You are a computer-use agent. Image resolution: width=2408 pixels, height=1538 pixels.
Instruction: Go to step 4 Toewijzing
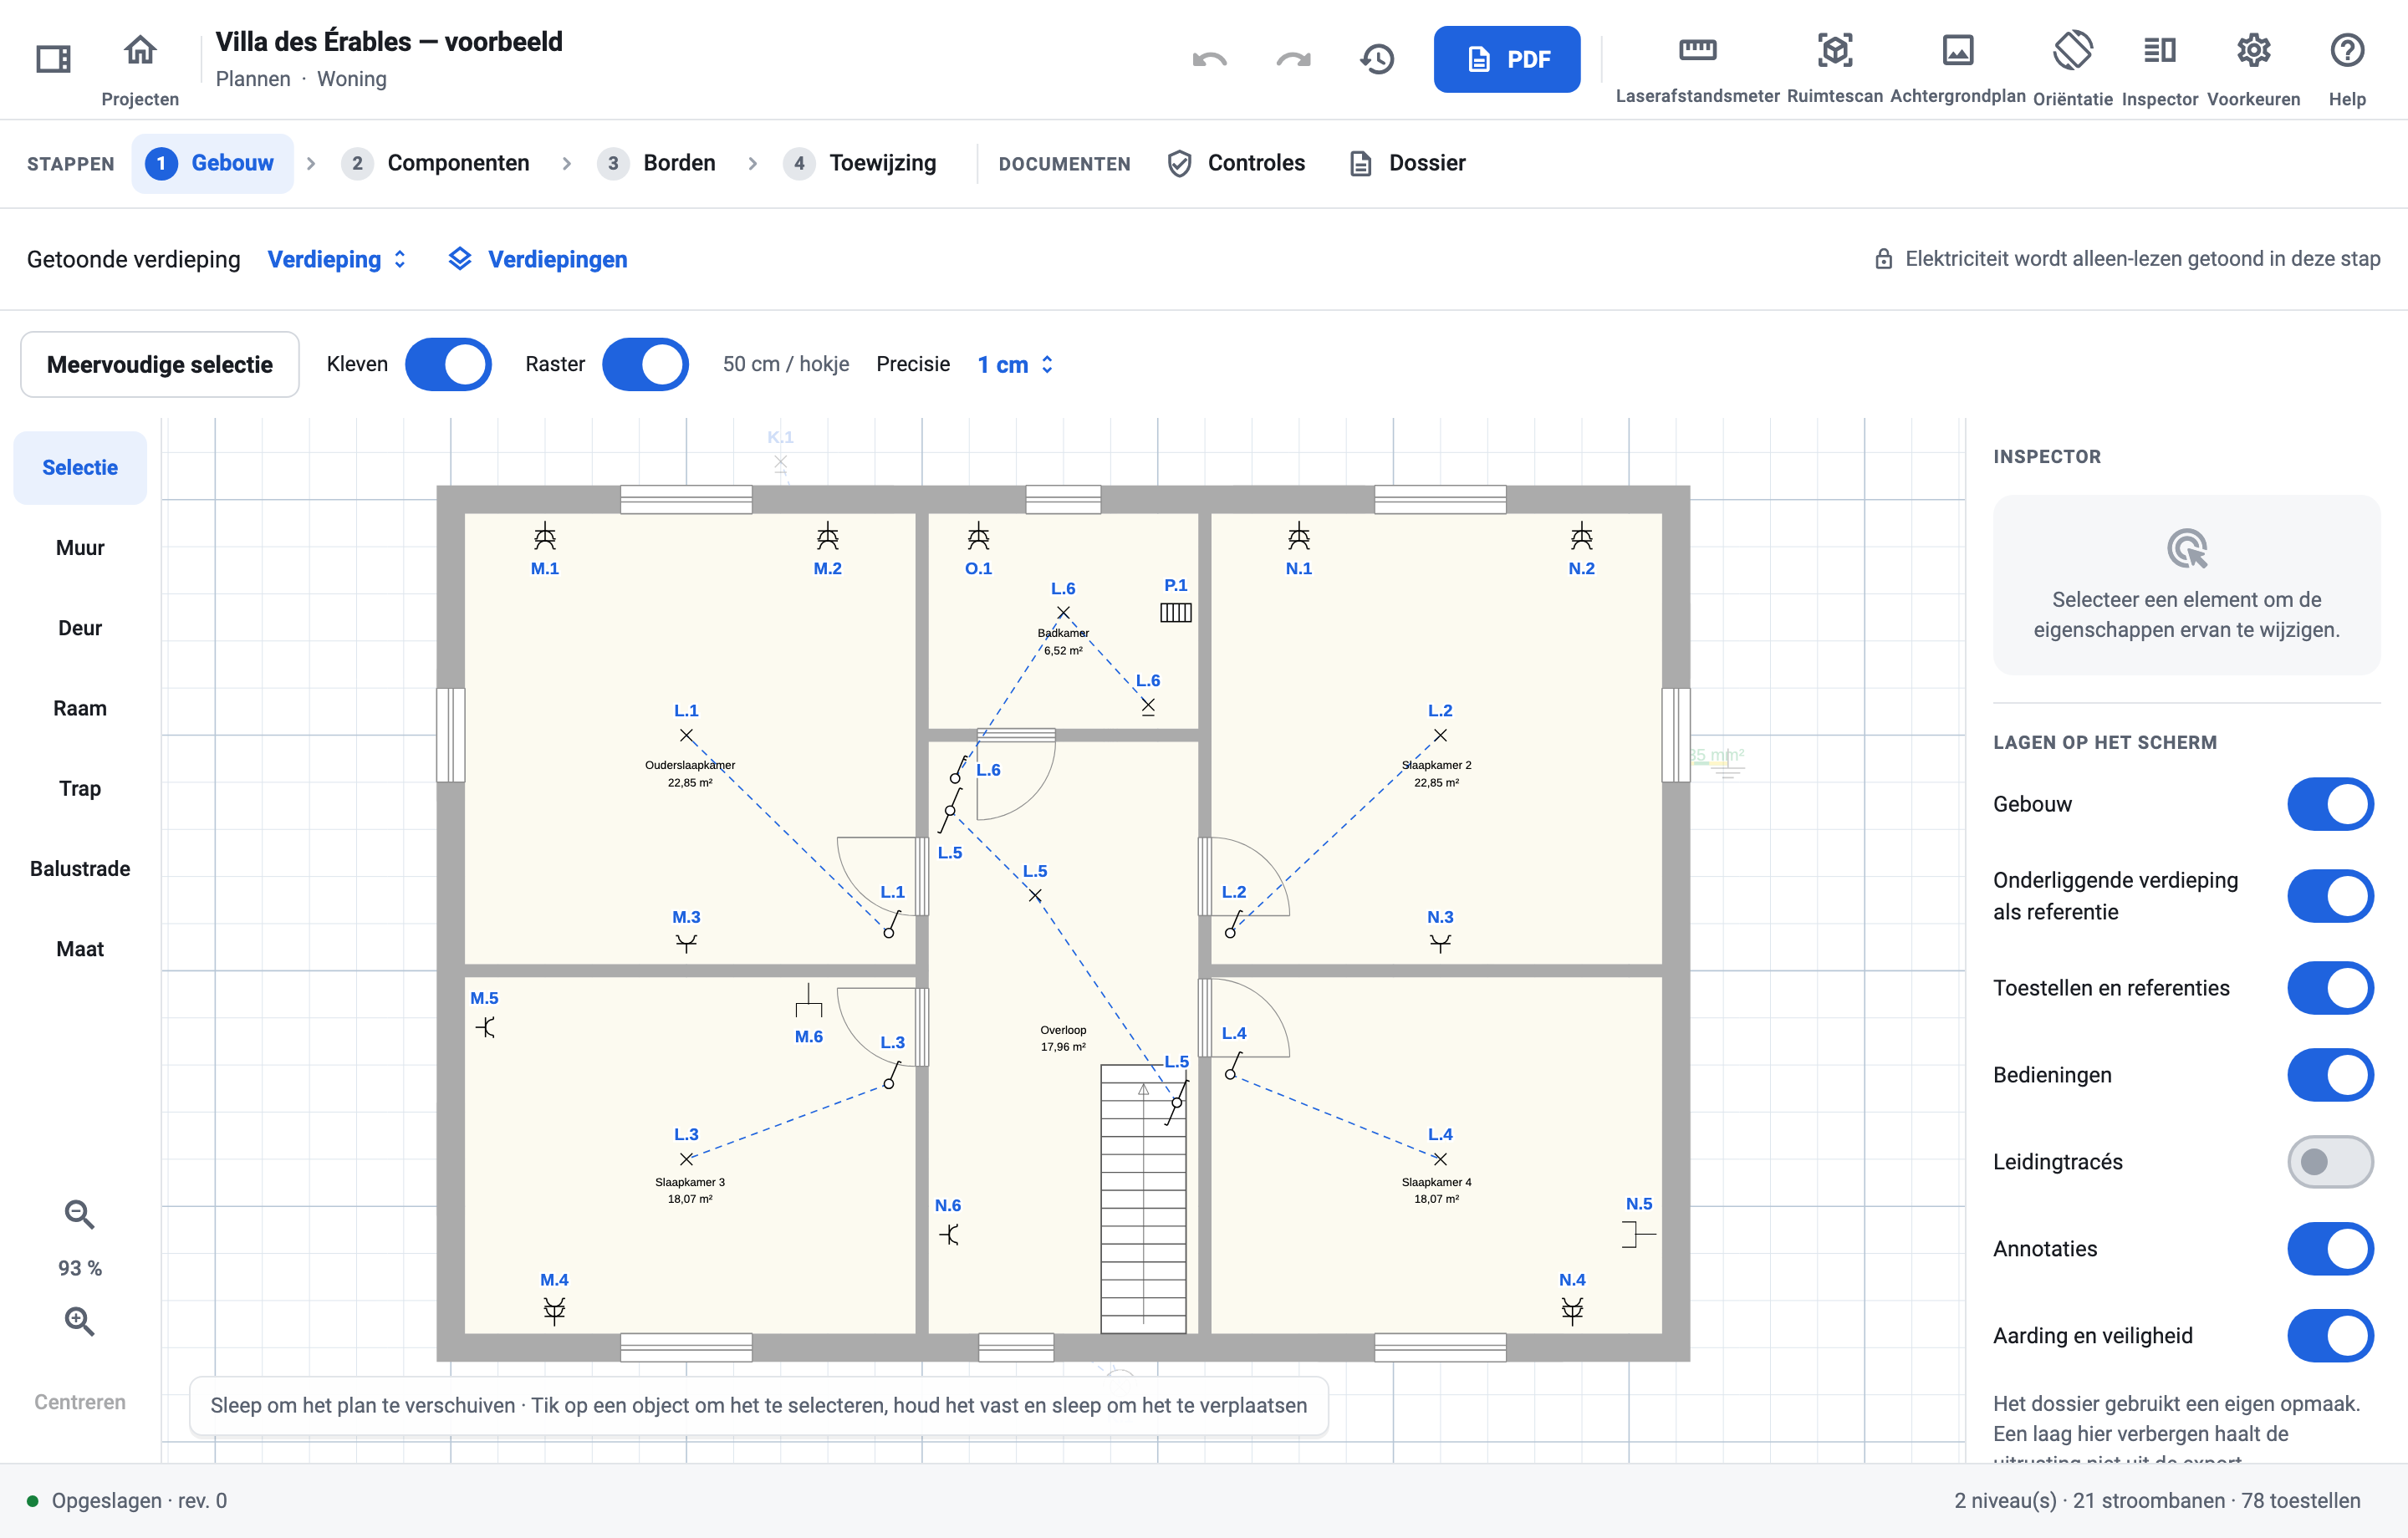click(x=860, y=163)
